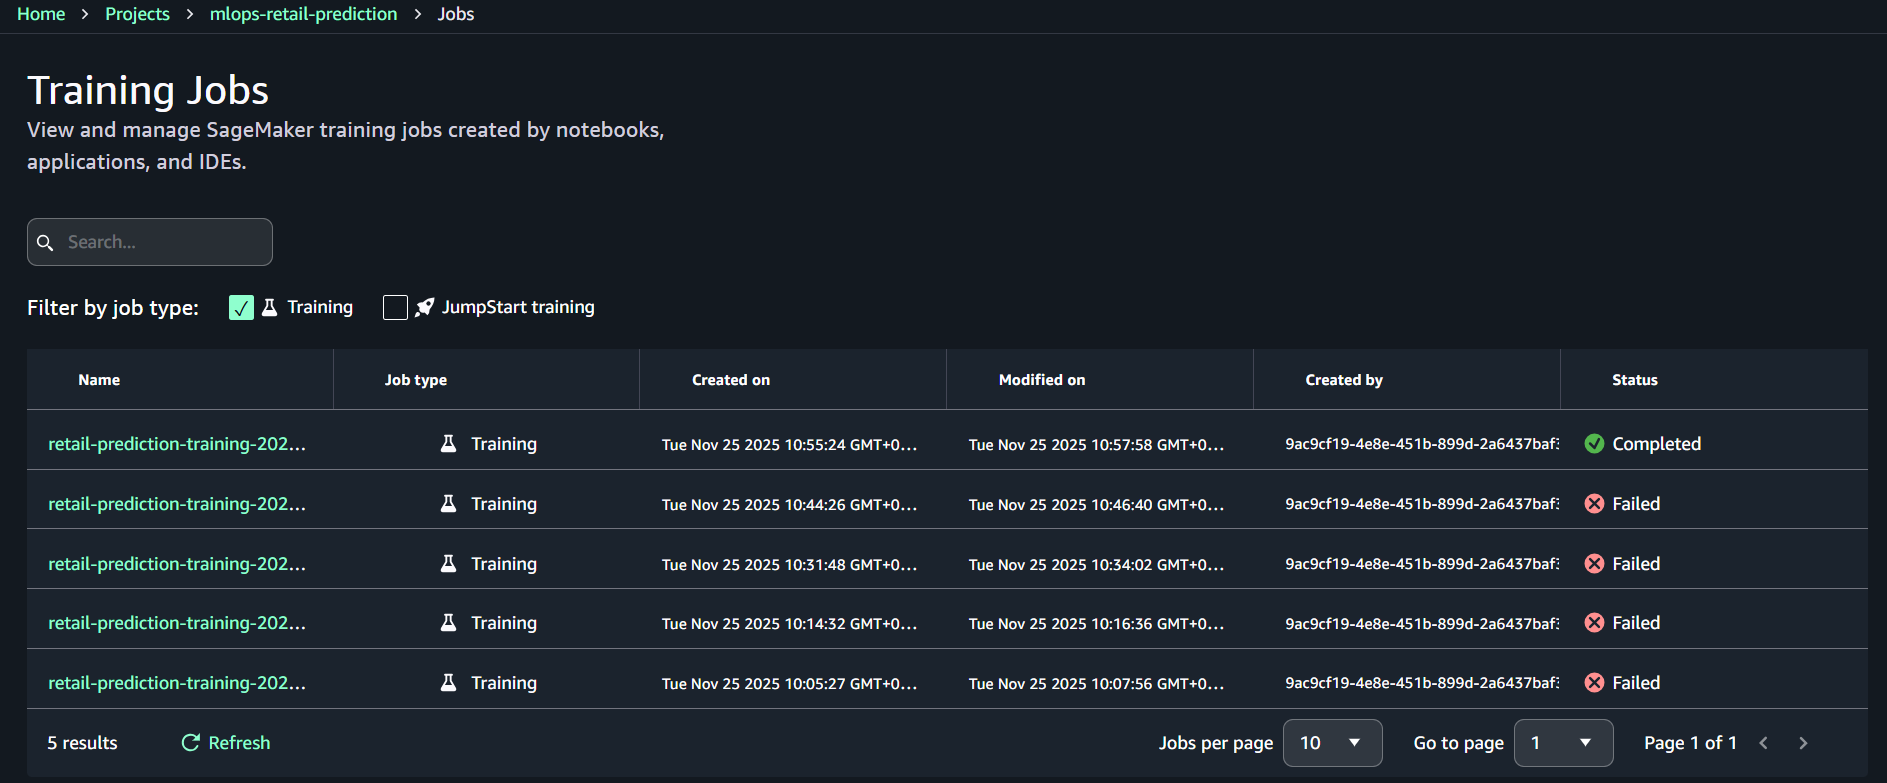Open the job created at 10:44:26
This screenshot has width=1887, height=783.
[x=177, y=504]
